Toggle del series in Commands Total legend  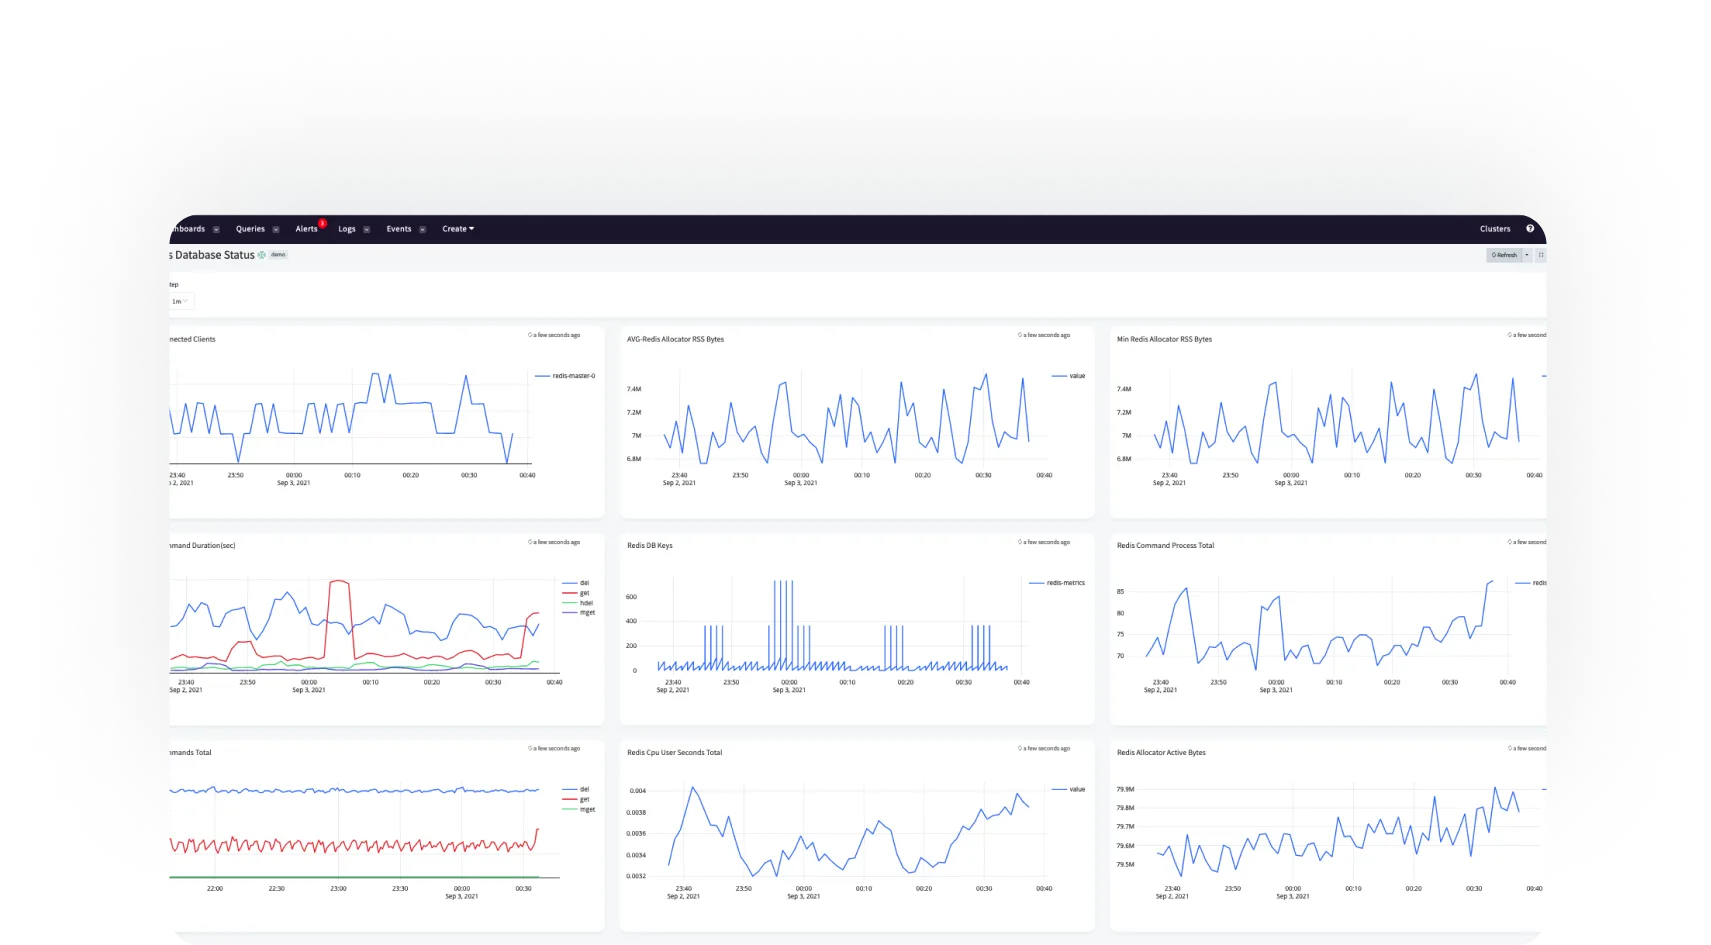pyautogui.click(x=576, y=789)
